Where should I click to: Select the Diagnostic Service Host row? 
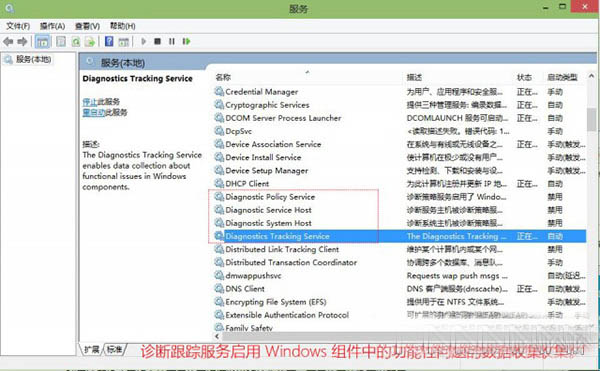(399, 210)
